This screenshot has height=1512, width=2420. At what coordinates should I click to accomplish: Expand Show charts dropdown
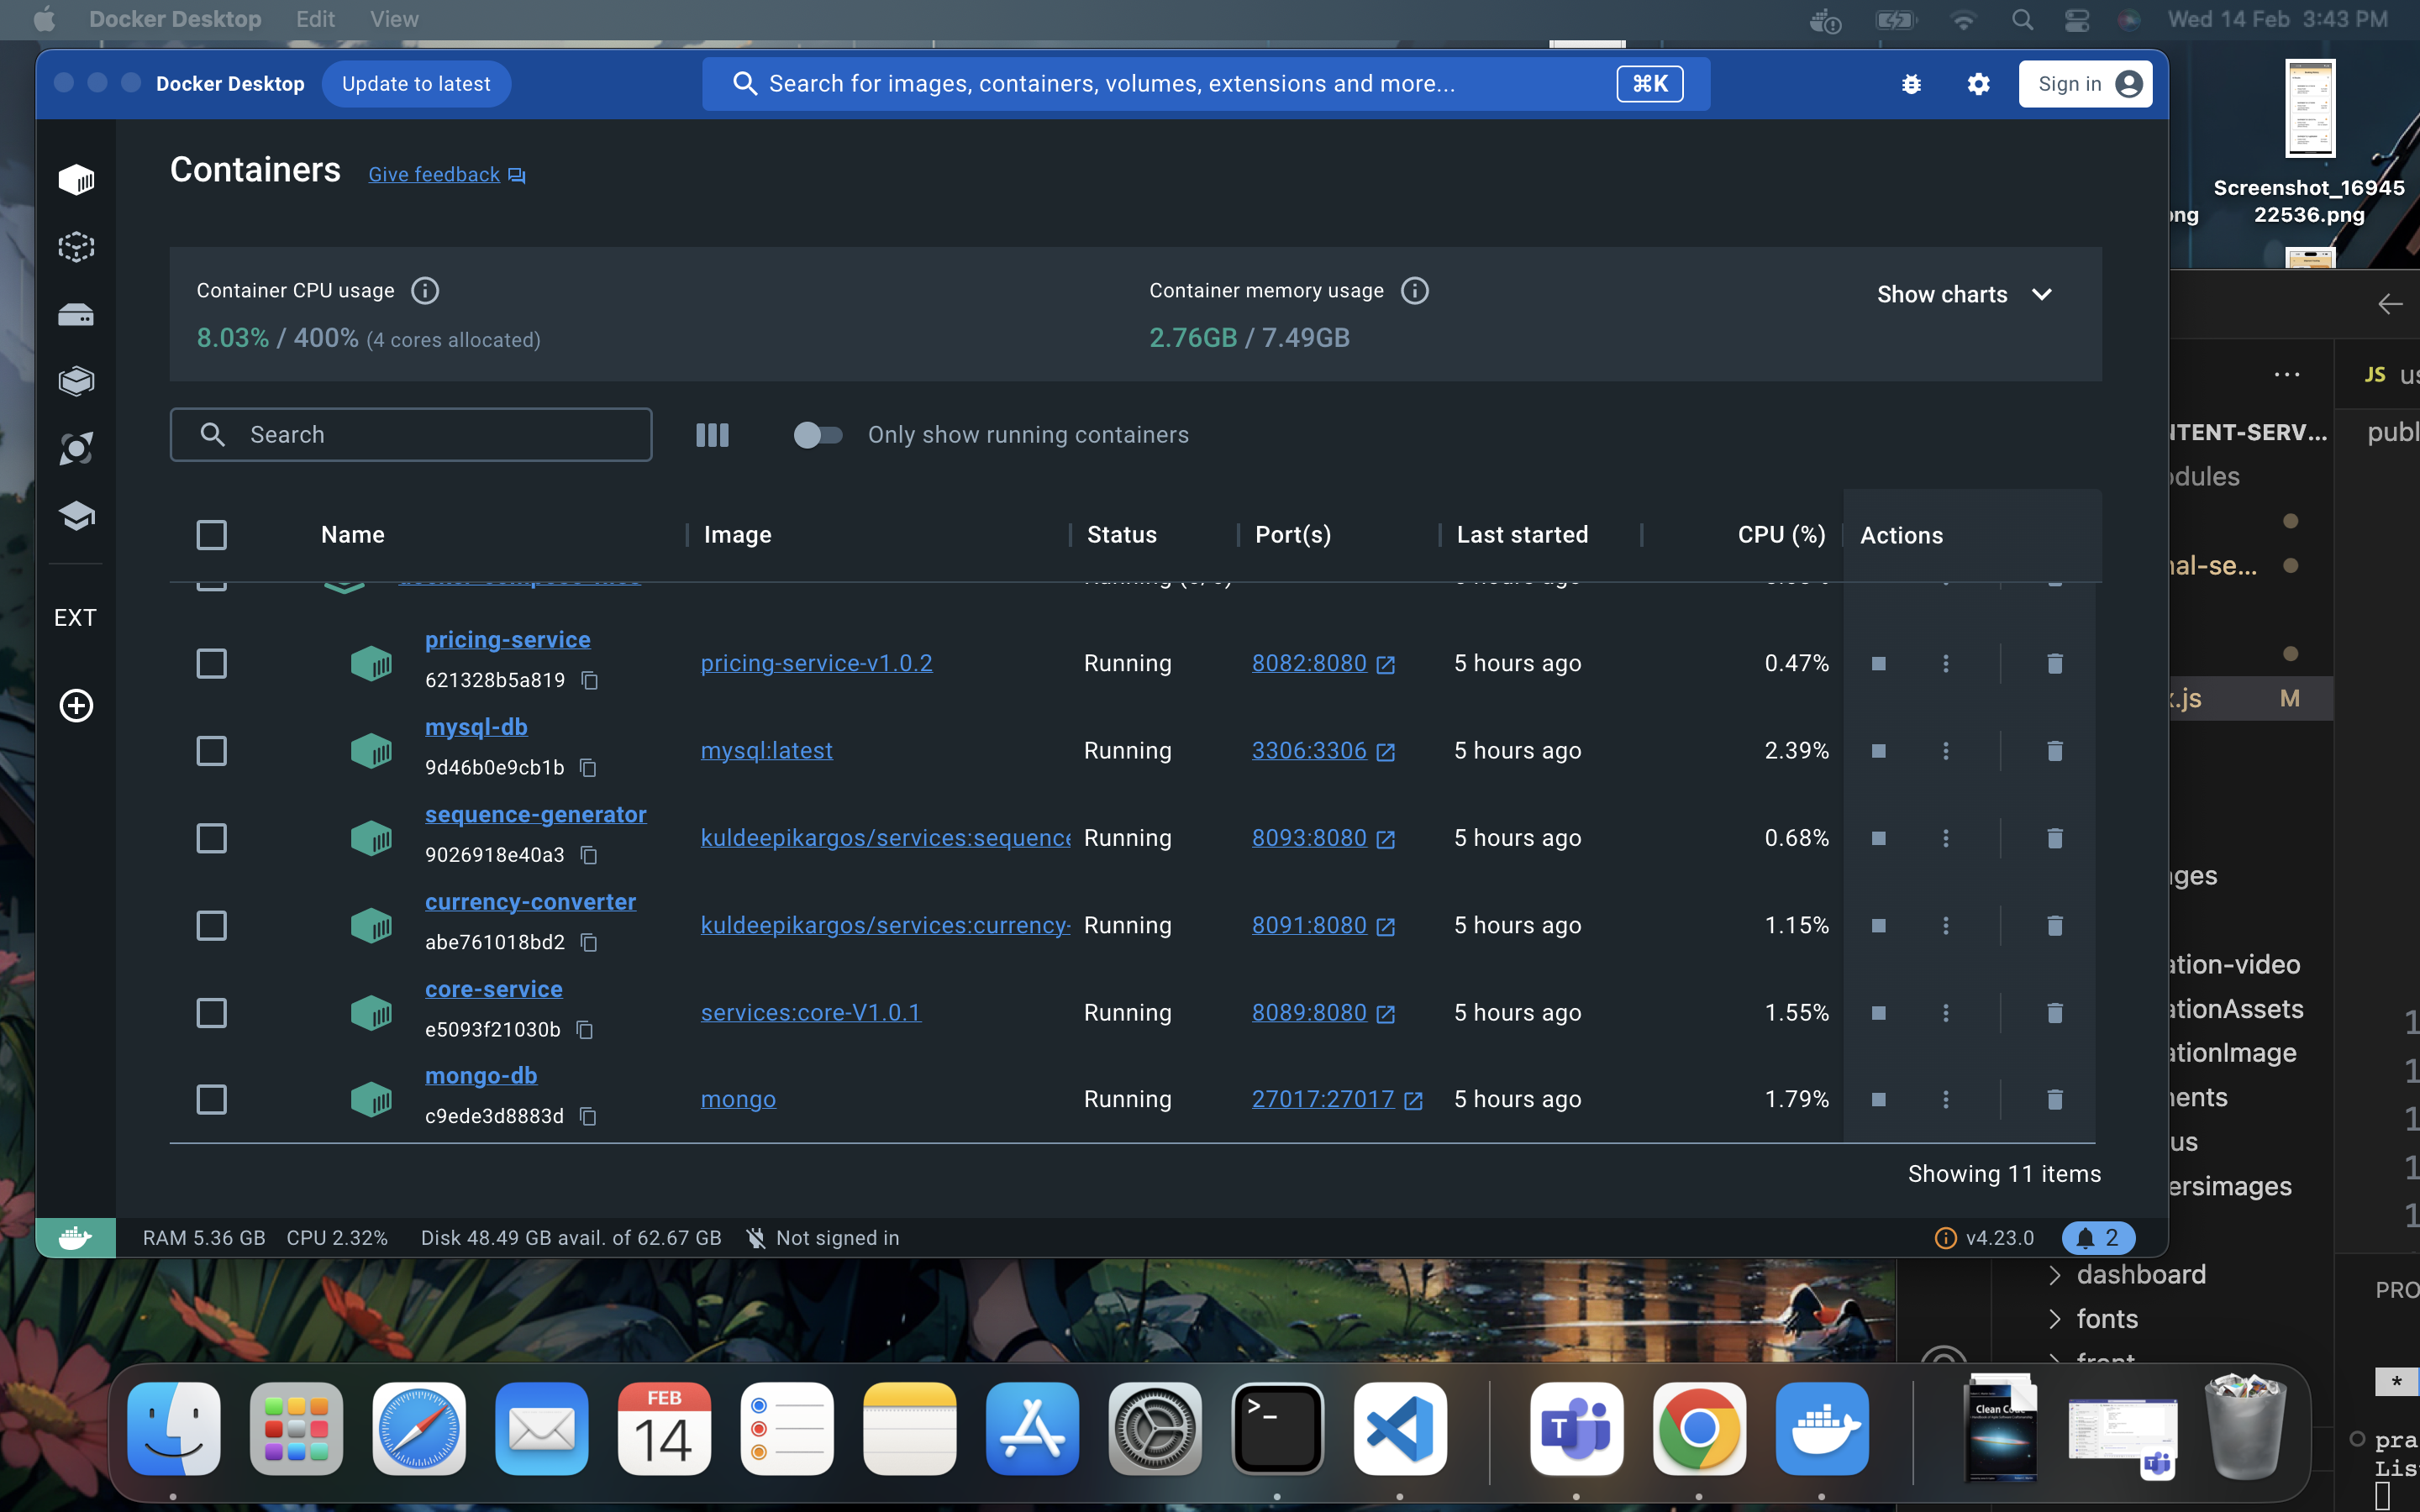click(1964, 294)
